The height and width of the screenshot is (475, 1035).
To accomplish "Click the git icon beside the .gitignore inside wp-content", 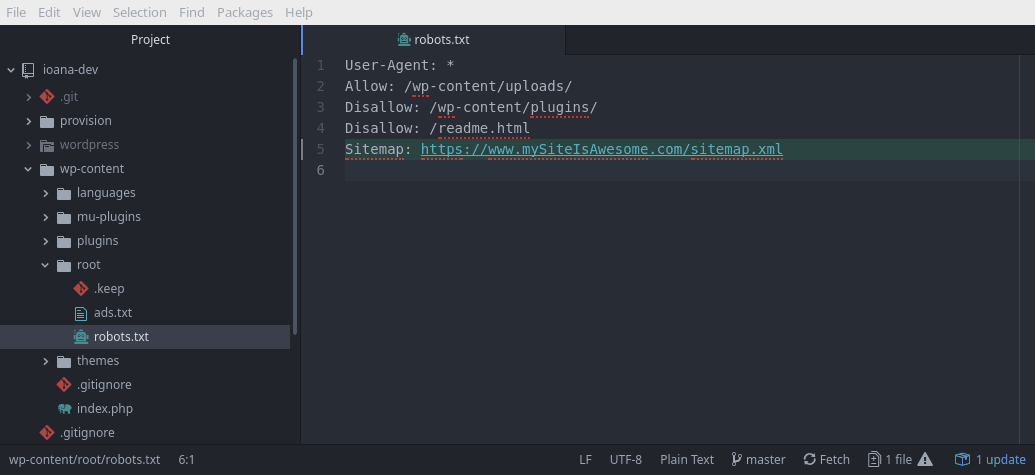I will [63, 385].
